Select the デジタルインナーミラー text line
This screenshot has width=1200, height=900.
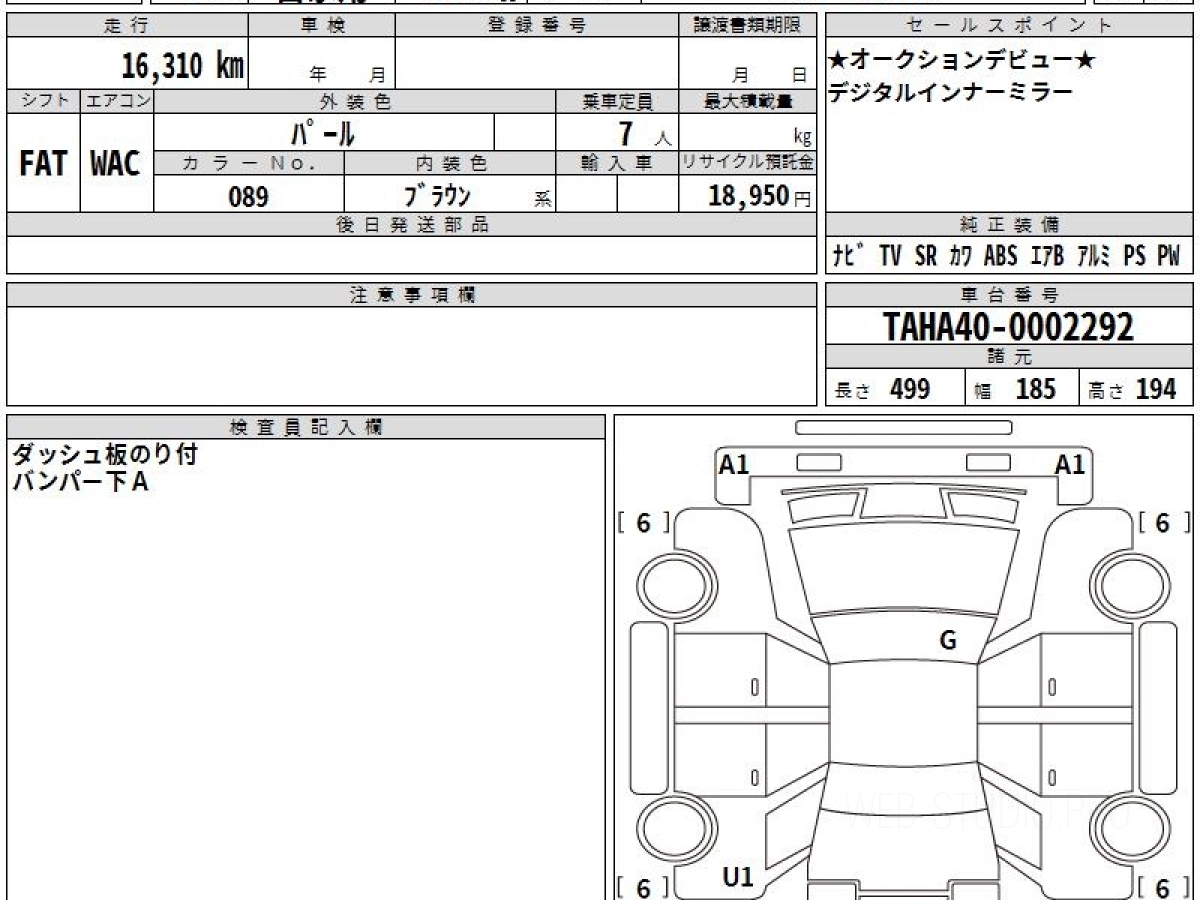coord(950,92)
